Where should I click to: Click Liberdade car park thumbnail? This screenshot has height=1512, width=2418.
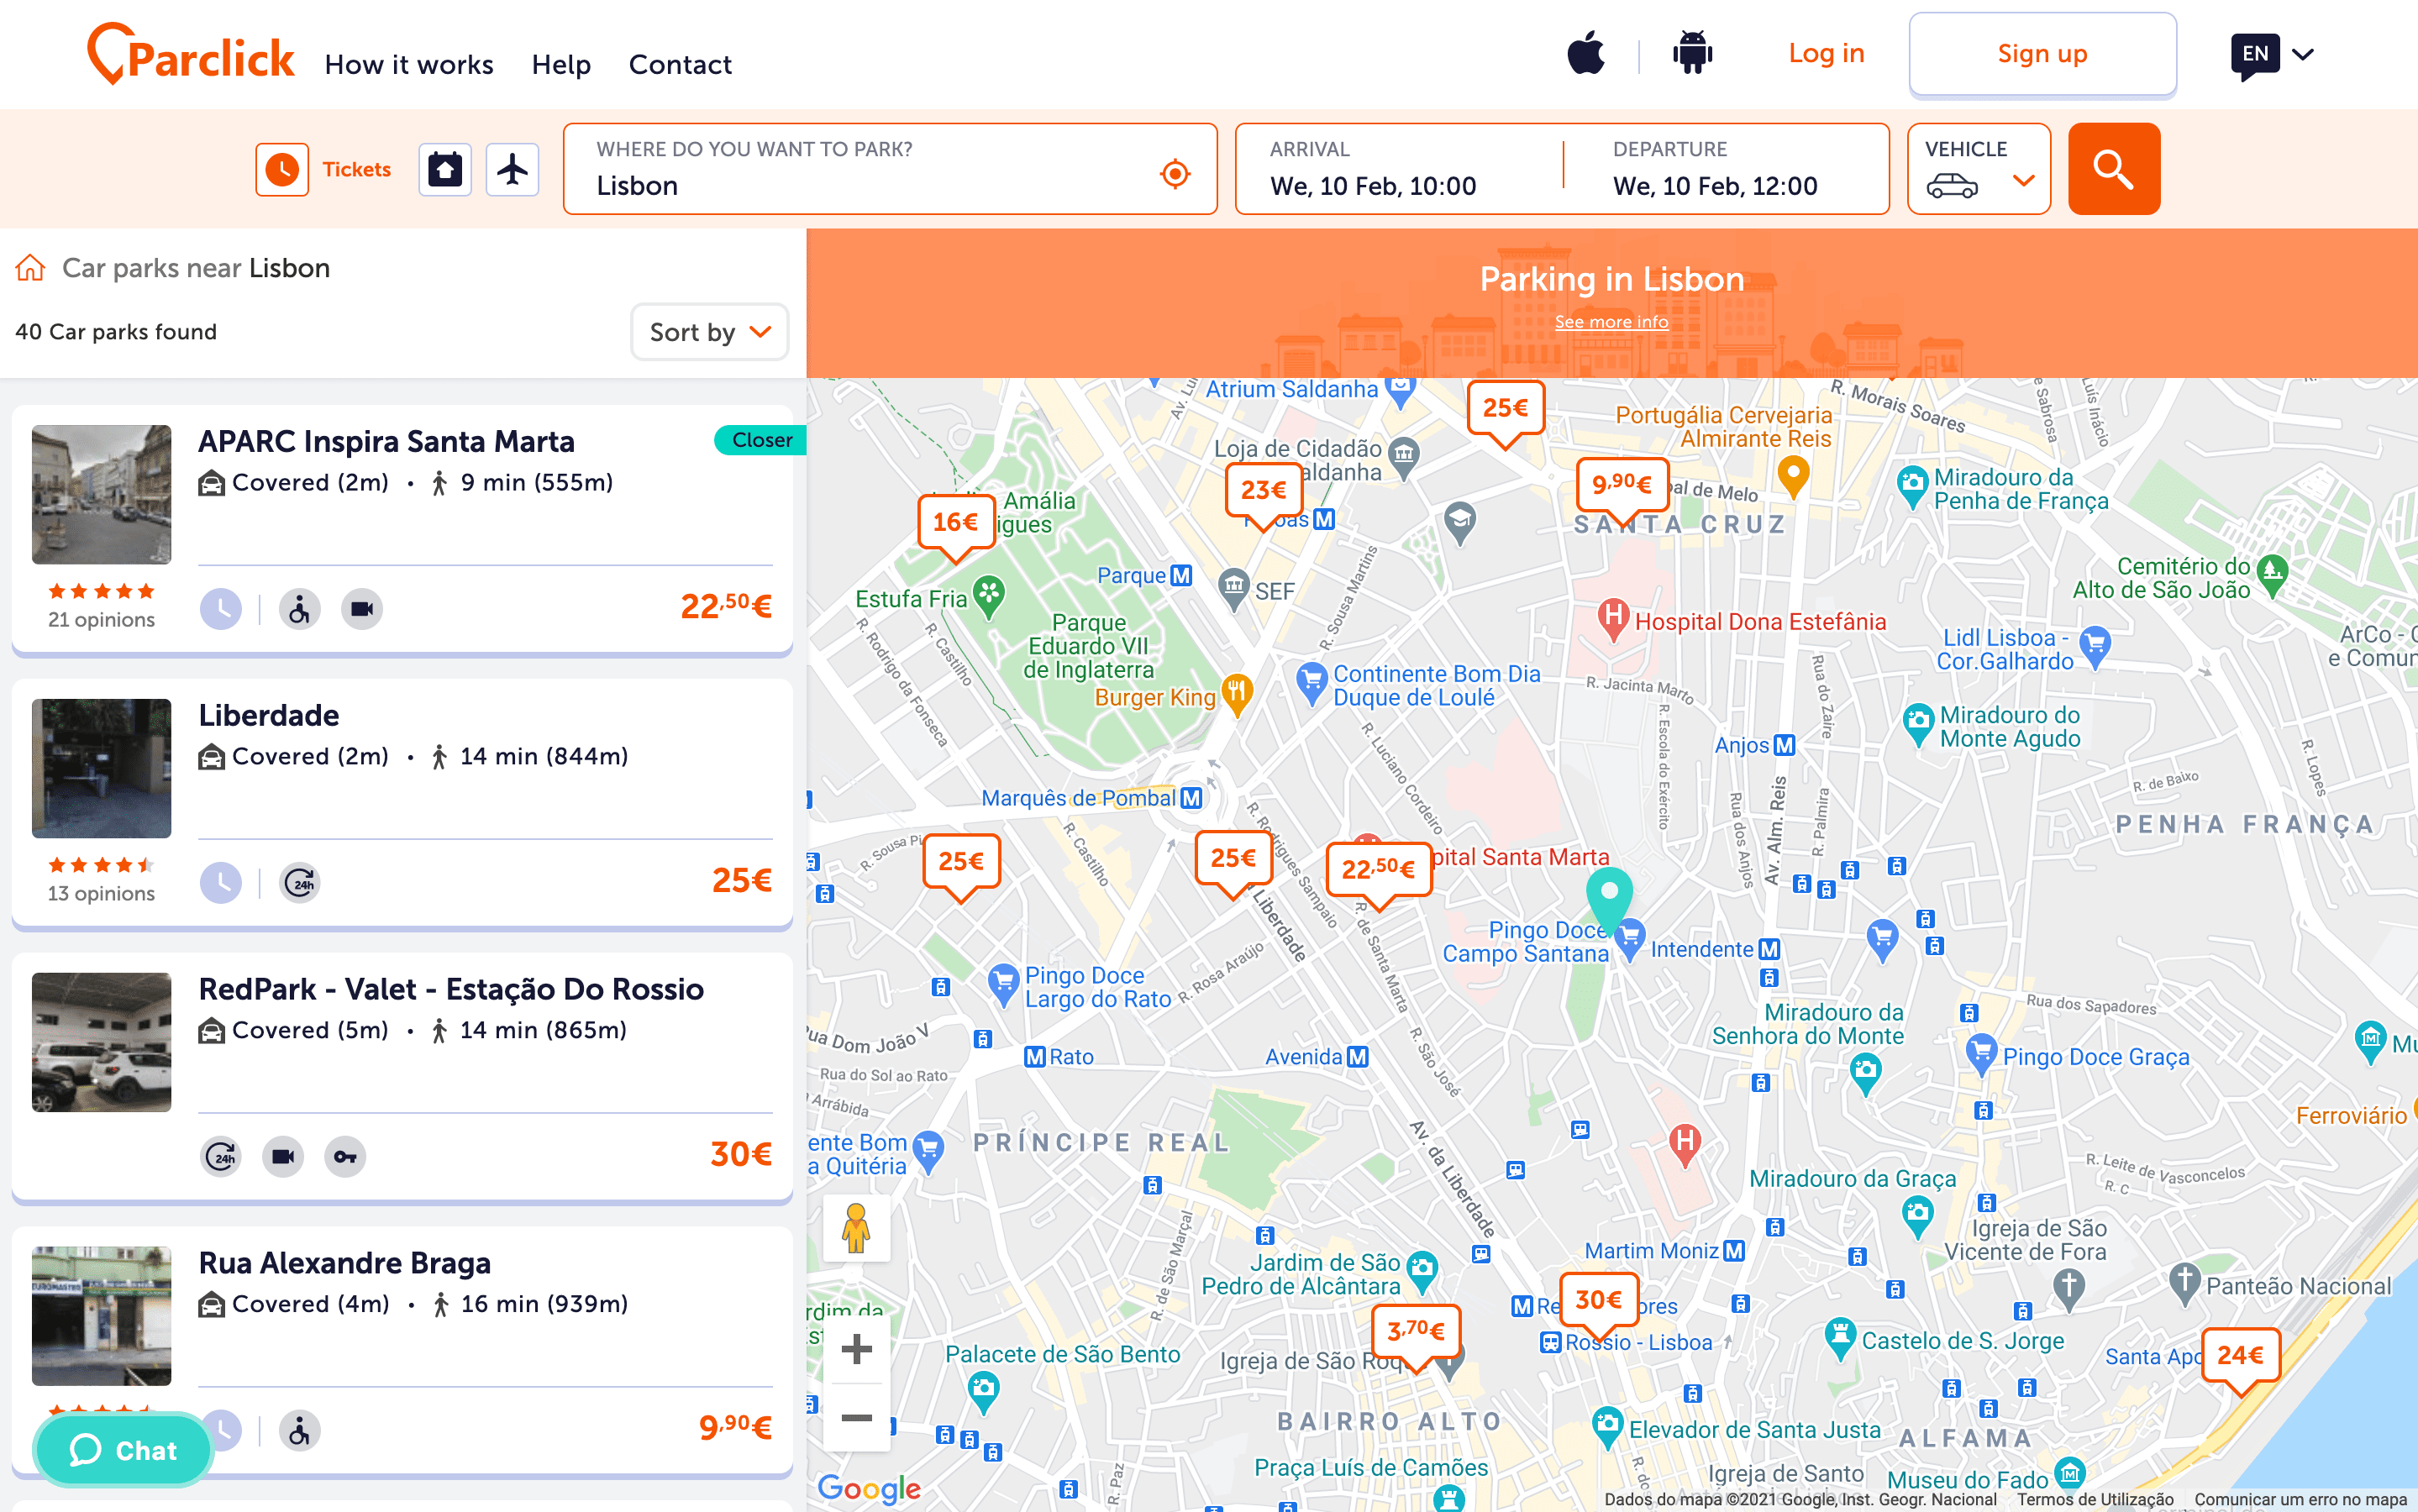[x=102, y=769]
